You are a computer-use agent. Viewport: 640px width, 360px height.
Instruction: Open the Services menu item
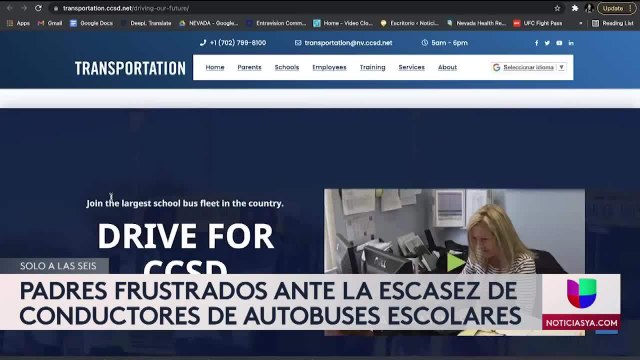pyautogui.click(x=411, y=67)
